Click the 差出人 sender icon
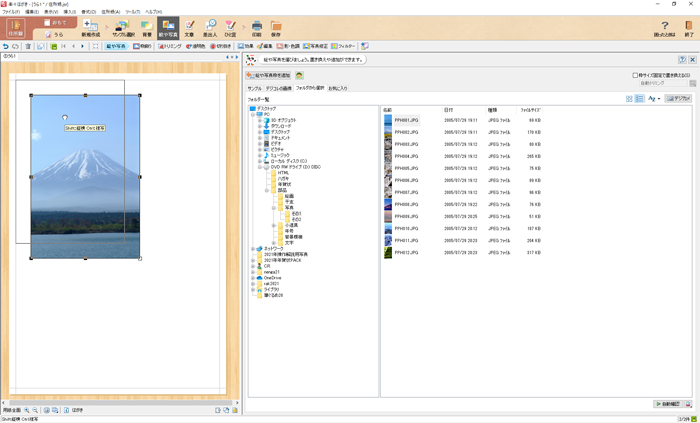The width and height of the screenshot is (700, 423). click(x=210, y=26)
